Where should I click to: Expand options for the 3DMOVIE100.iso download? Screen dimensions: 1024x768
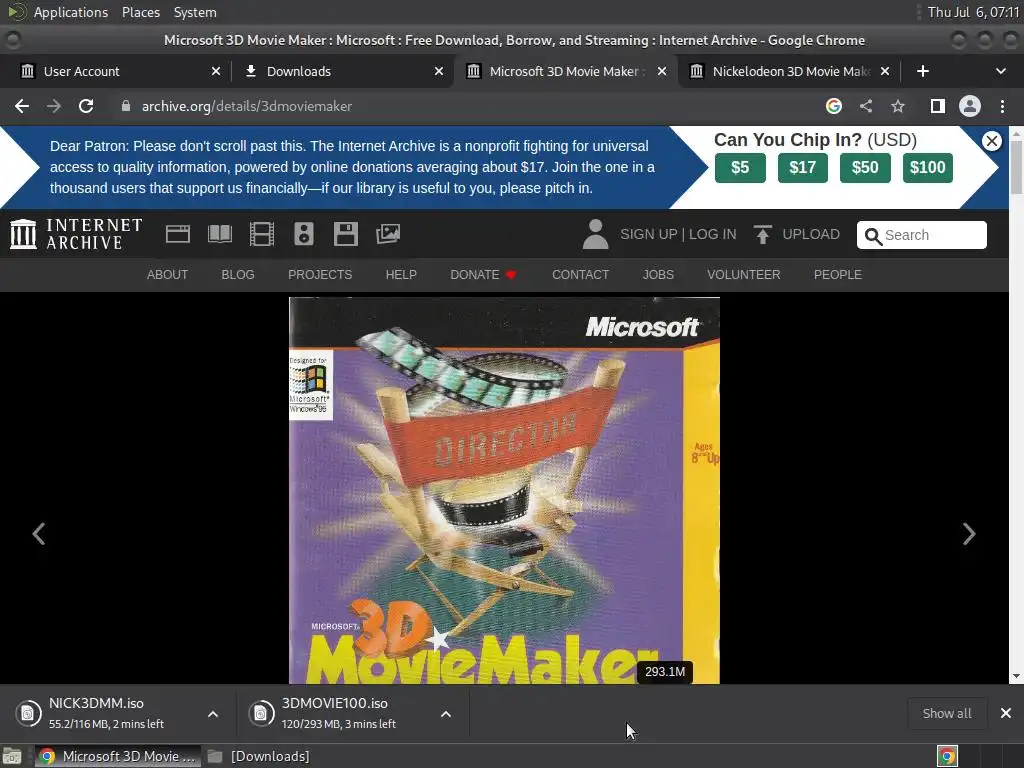pyautogui.click(x=445, y=714)
